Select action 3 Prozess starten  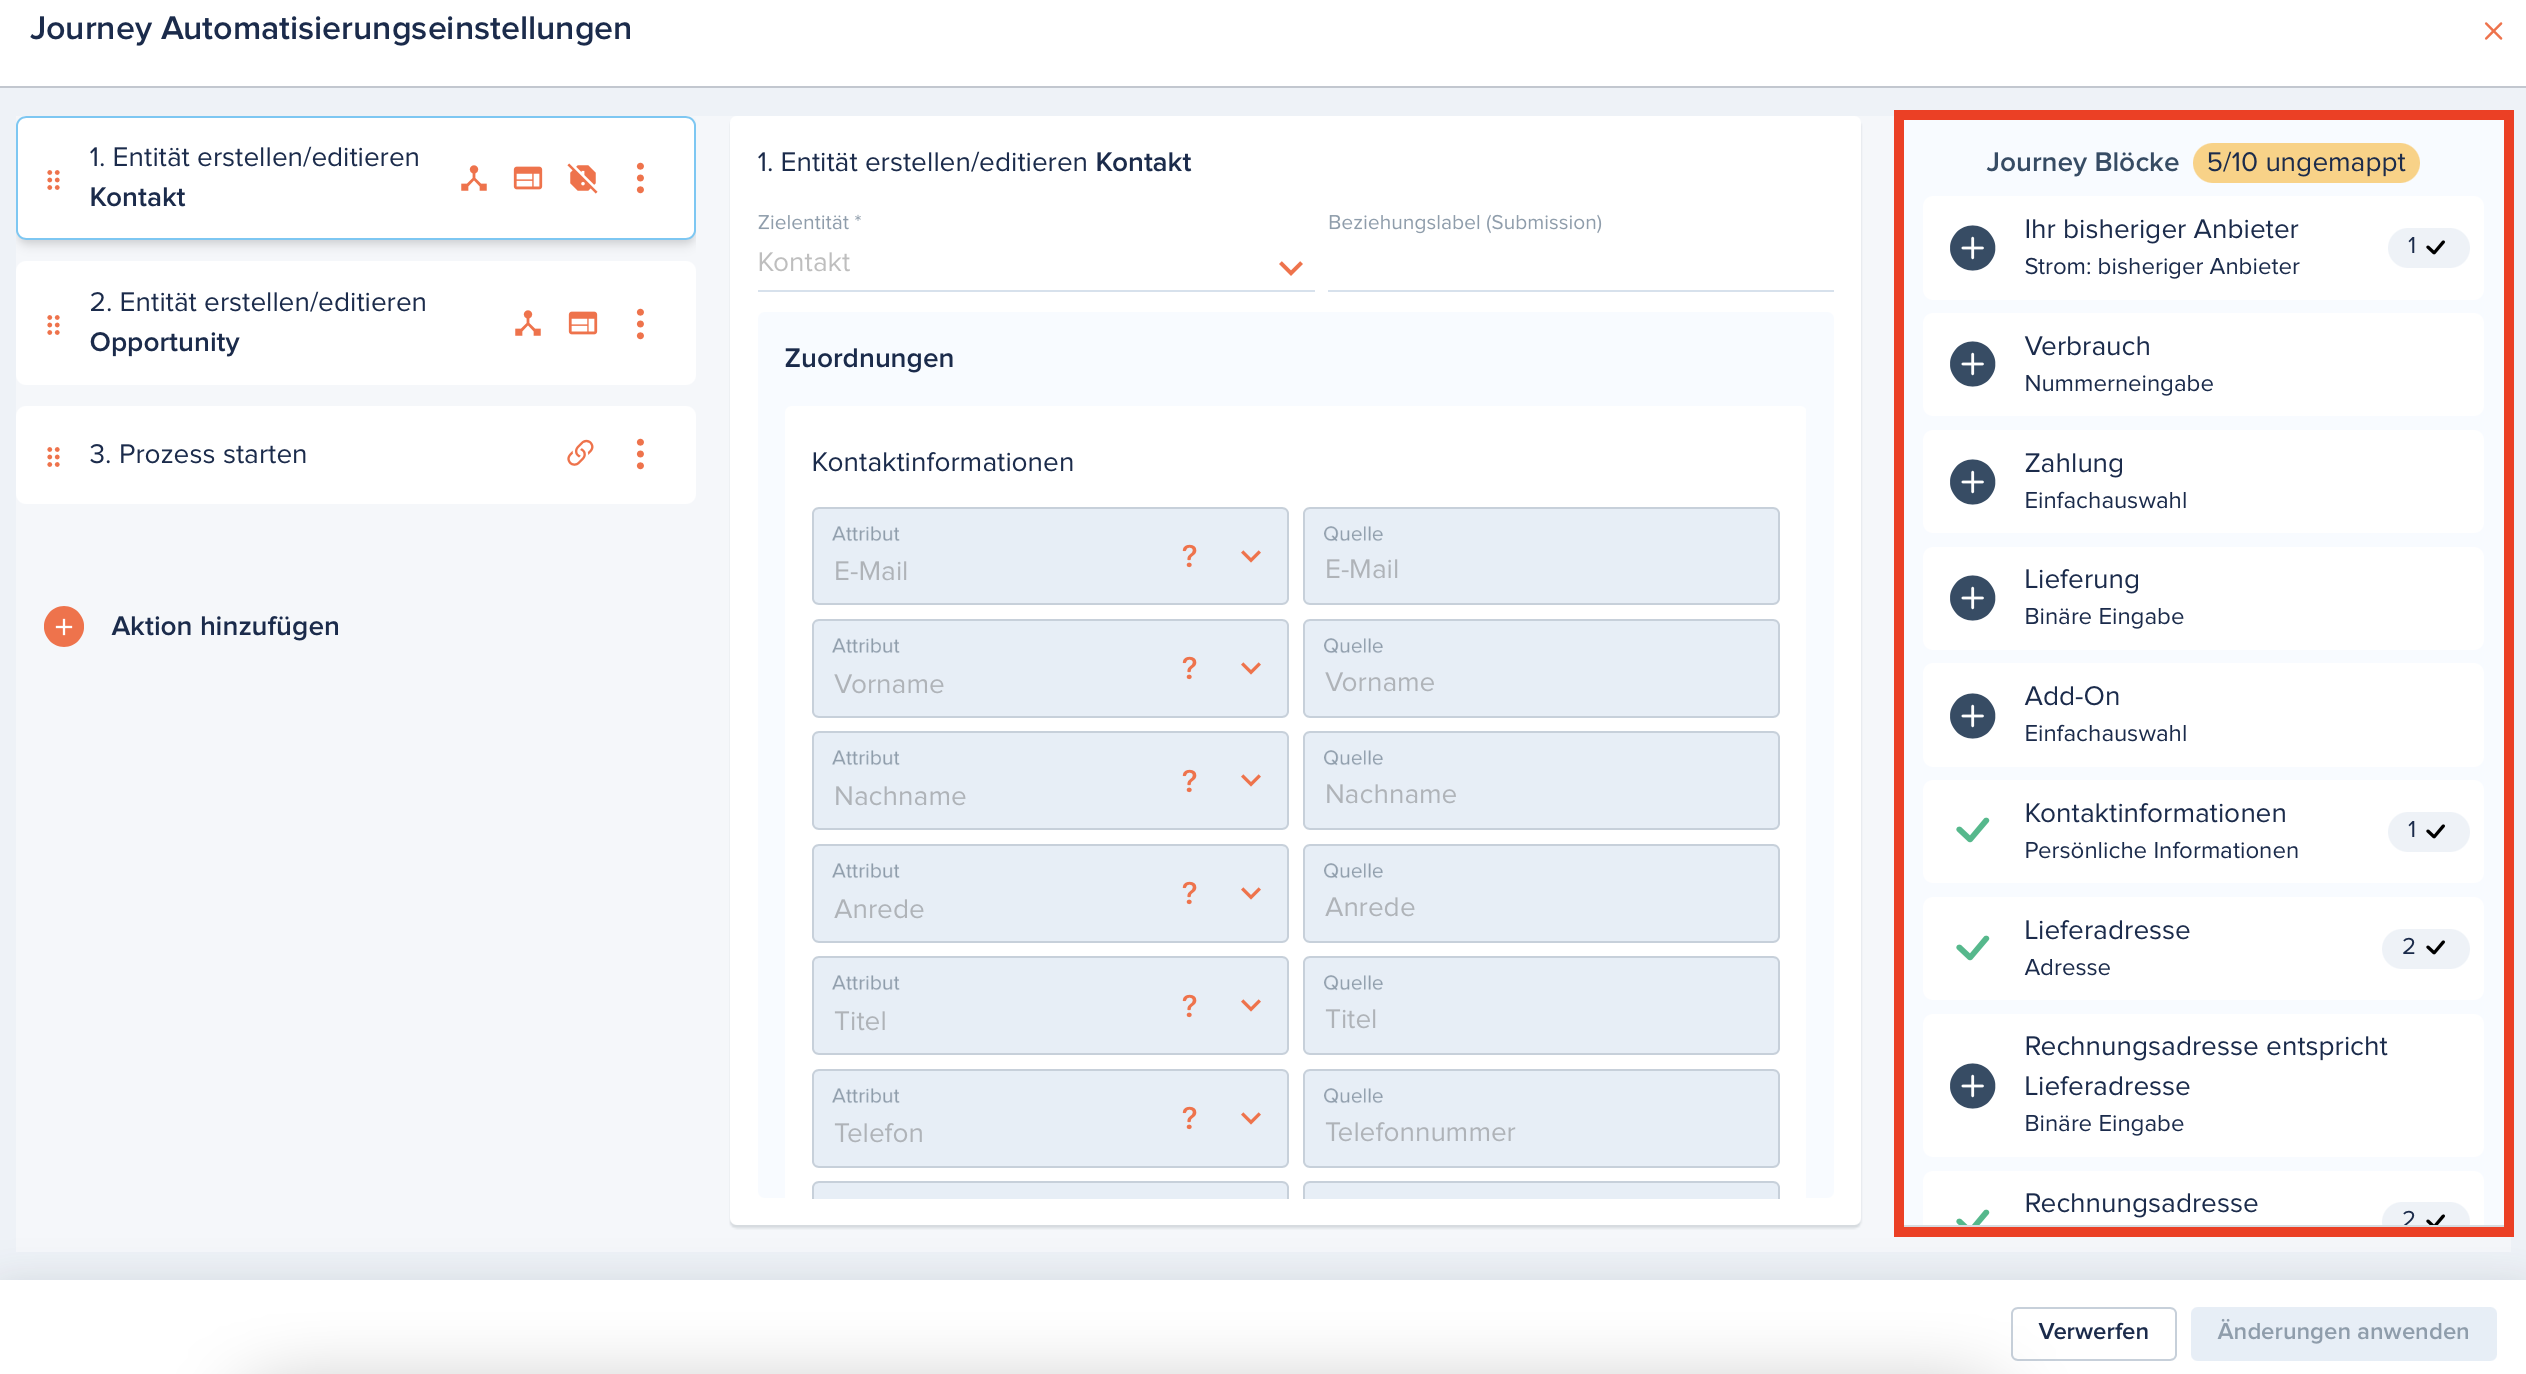point(356,454)
